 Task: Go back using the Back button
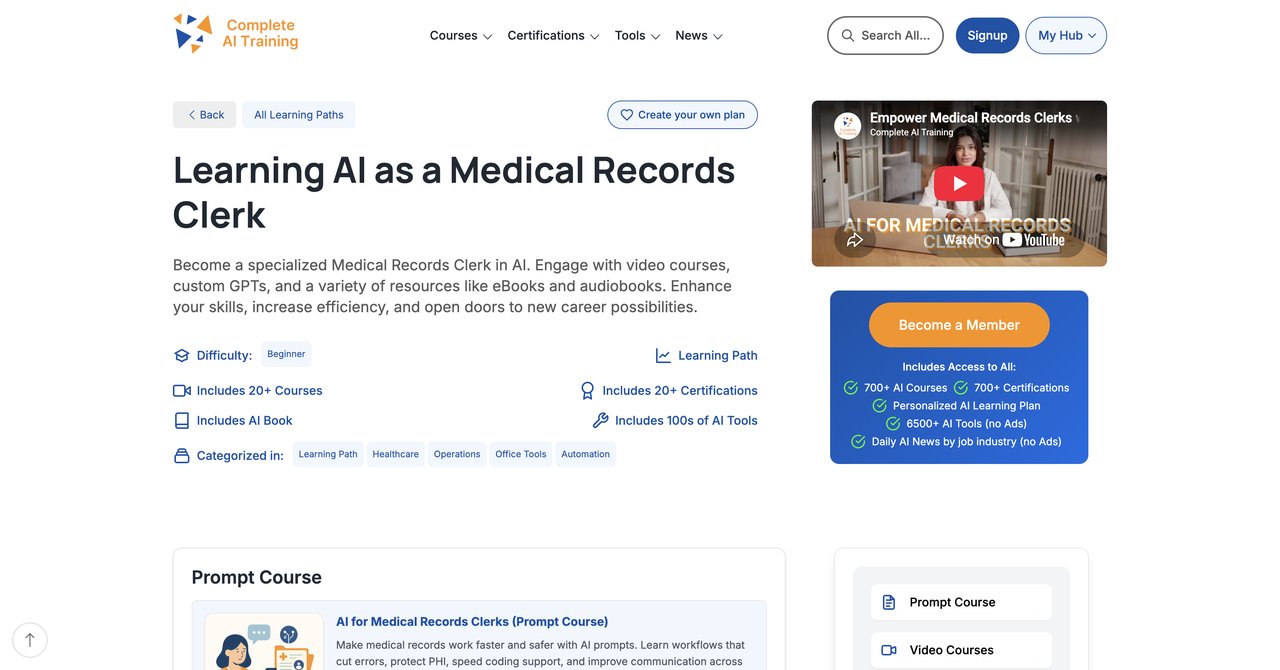(x=205, y=115)
